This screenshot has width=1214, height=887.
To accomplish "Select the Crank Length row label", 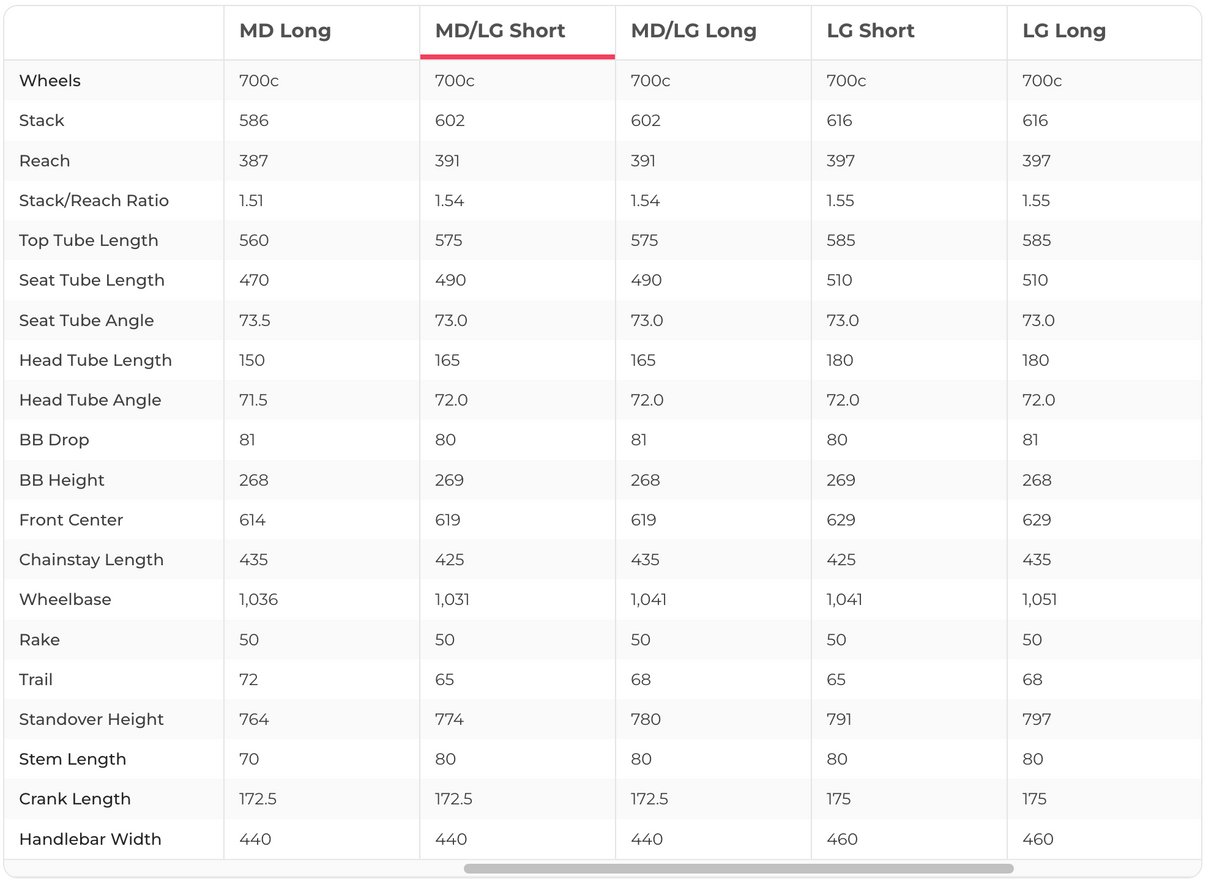I will coord(75,799).
